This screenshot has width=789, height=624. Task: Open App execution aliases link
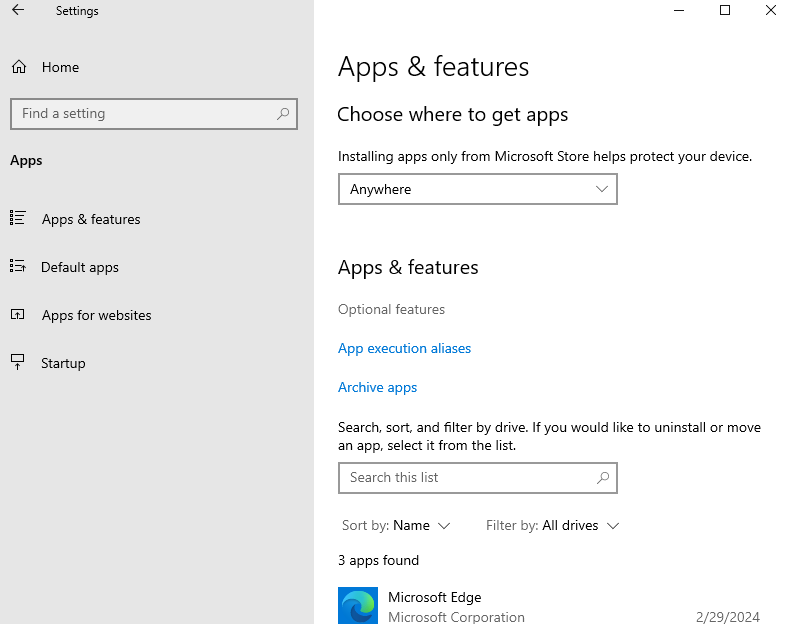click(405, 348)
